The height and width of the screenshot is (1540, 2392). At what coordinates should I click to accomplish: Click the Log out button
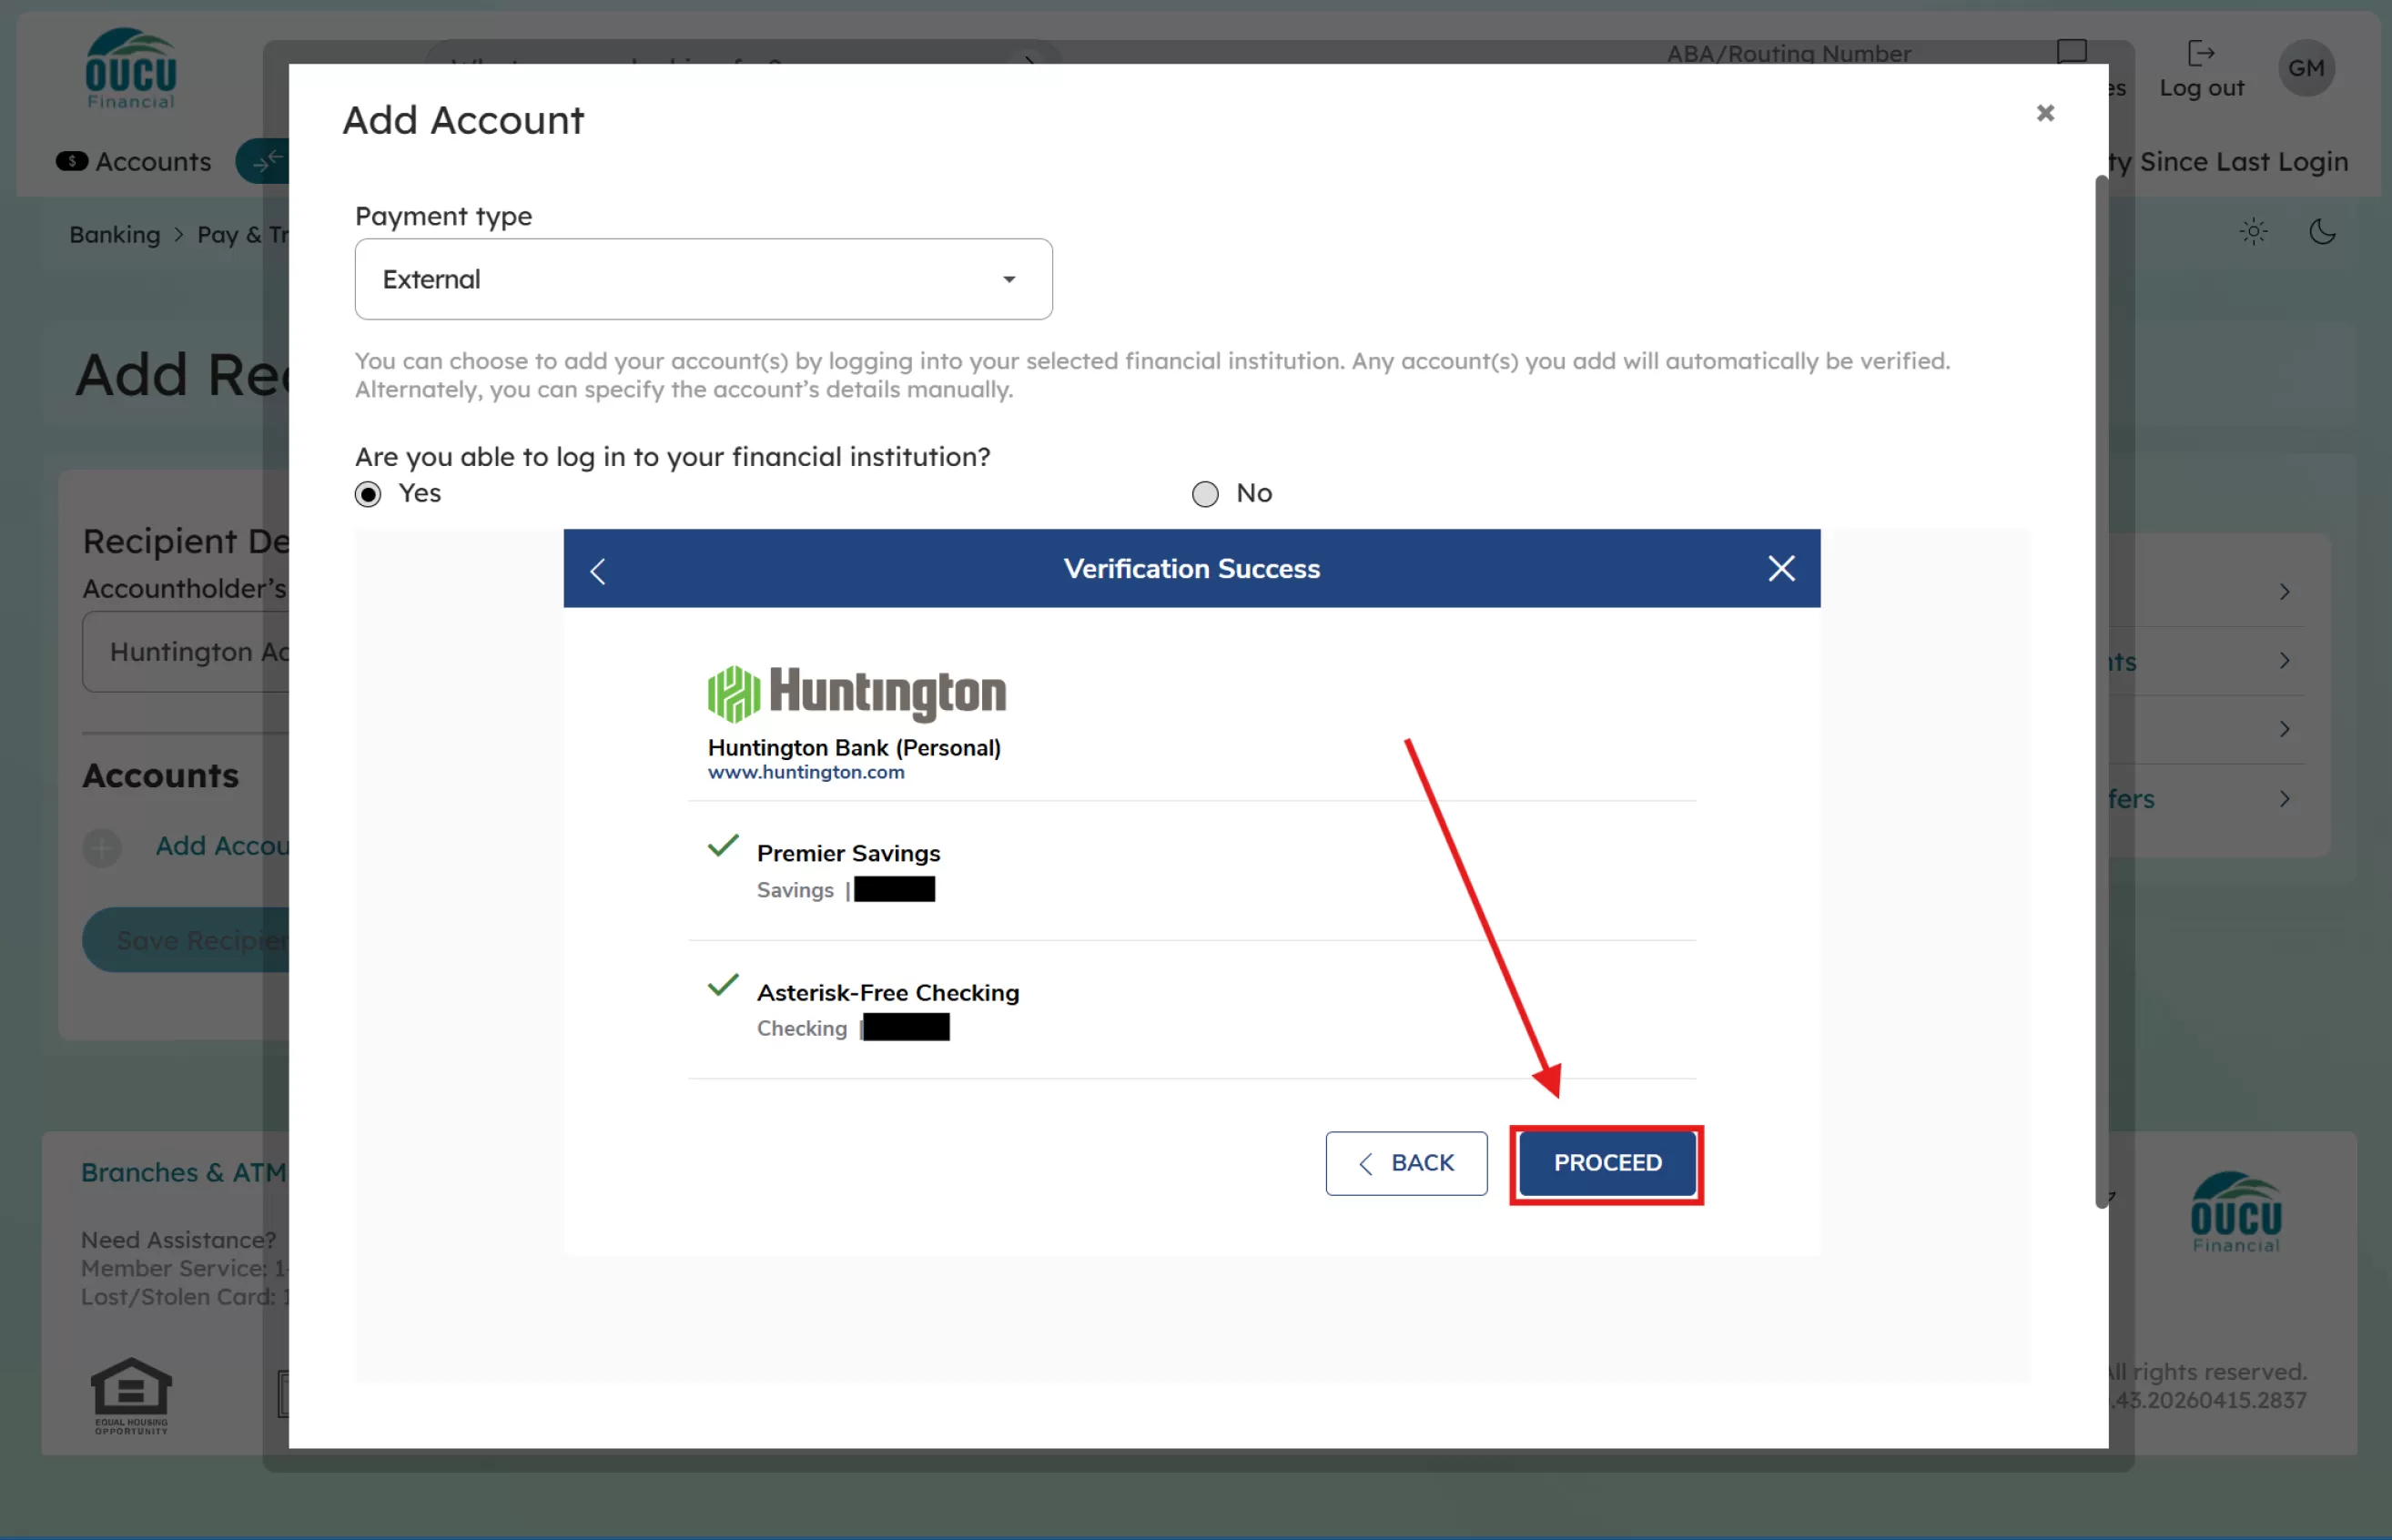pos(2201,68)
